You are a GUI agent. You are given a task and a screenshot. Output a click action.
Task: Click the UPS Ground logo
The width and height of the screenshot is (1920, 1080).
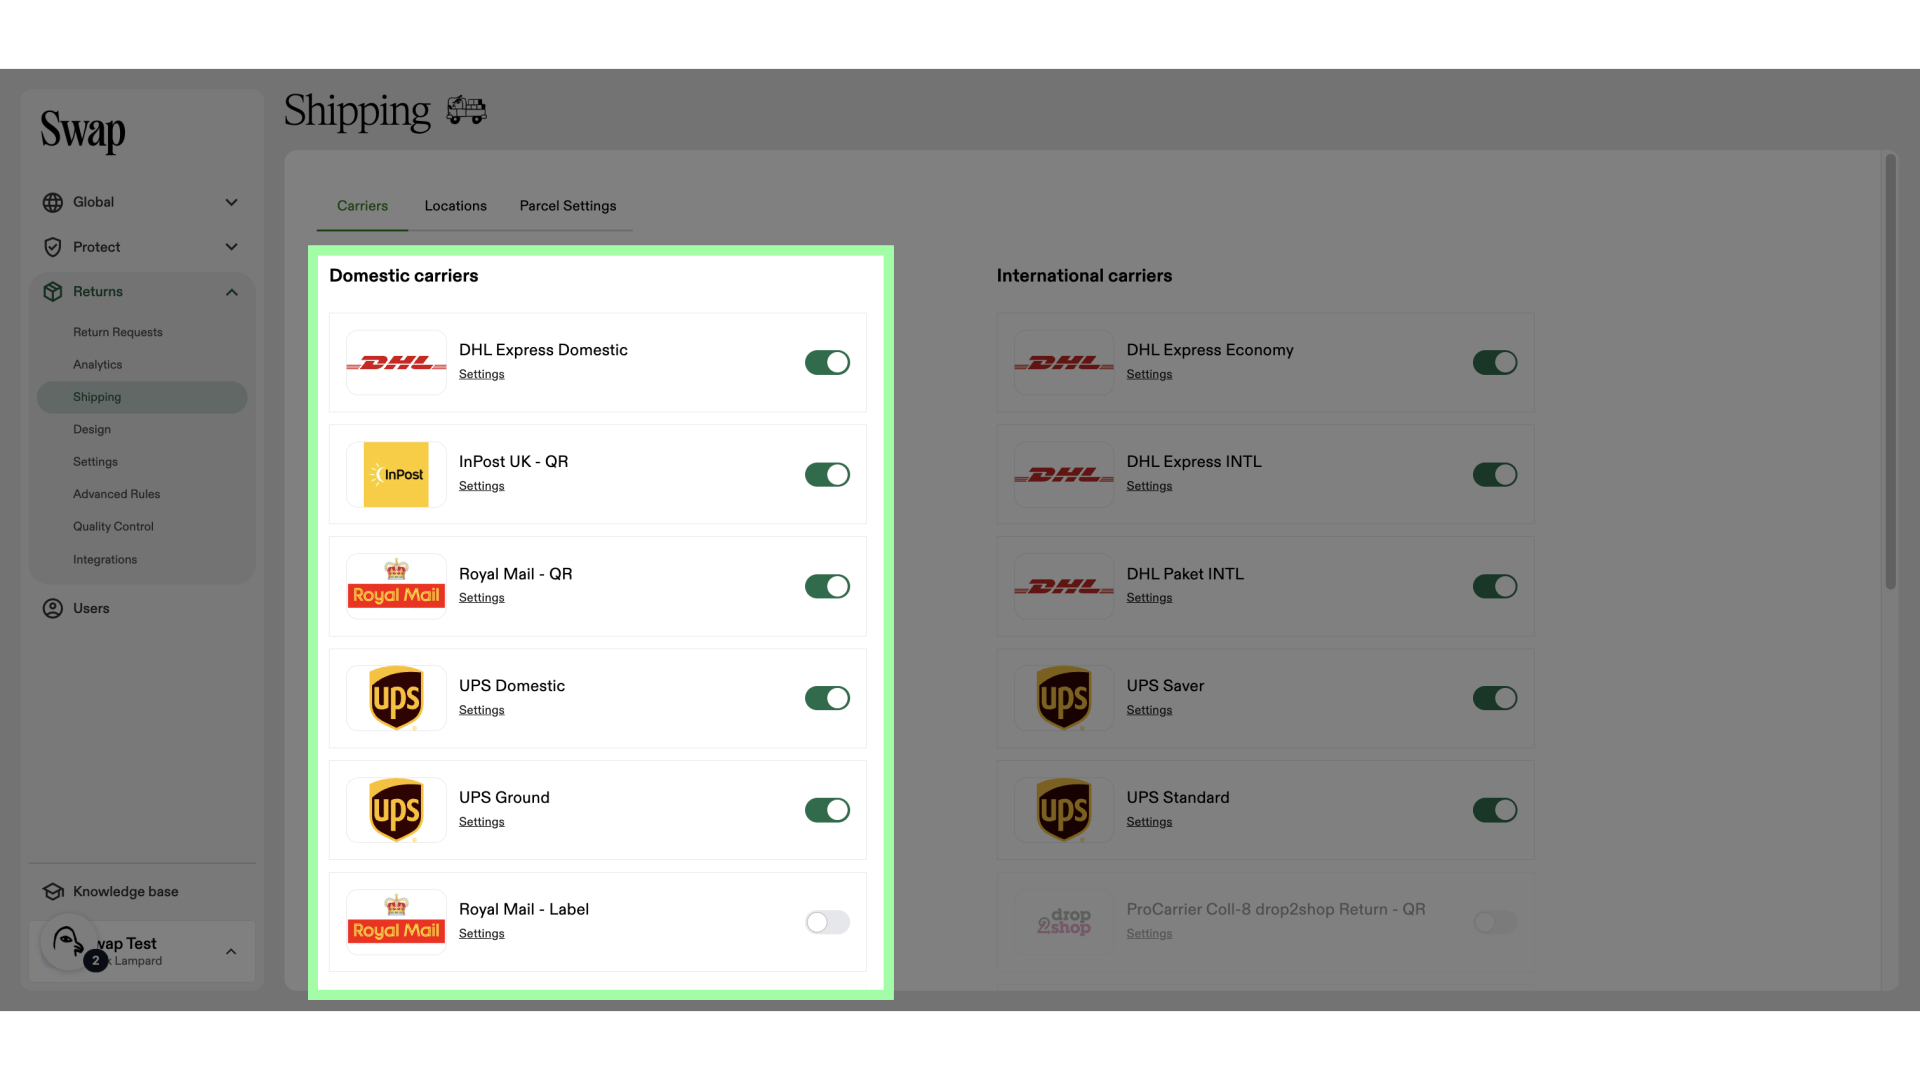(396, 810)
